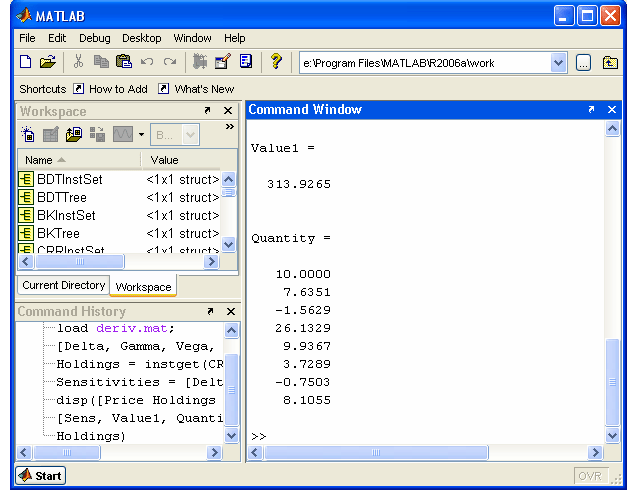The image size is (631, 493).
Task: Select the BDTTree variable row
Action: click(119, 198)
